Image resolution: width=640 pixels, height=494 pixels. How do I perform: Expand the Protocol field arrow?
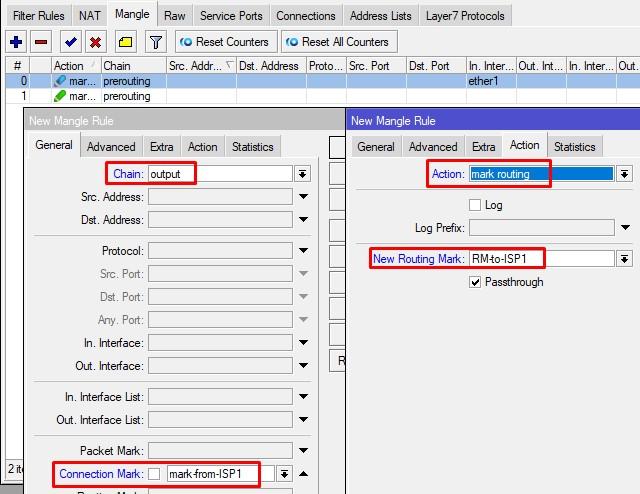(303, 251)
